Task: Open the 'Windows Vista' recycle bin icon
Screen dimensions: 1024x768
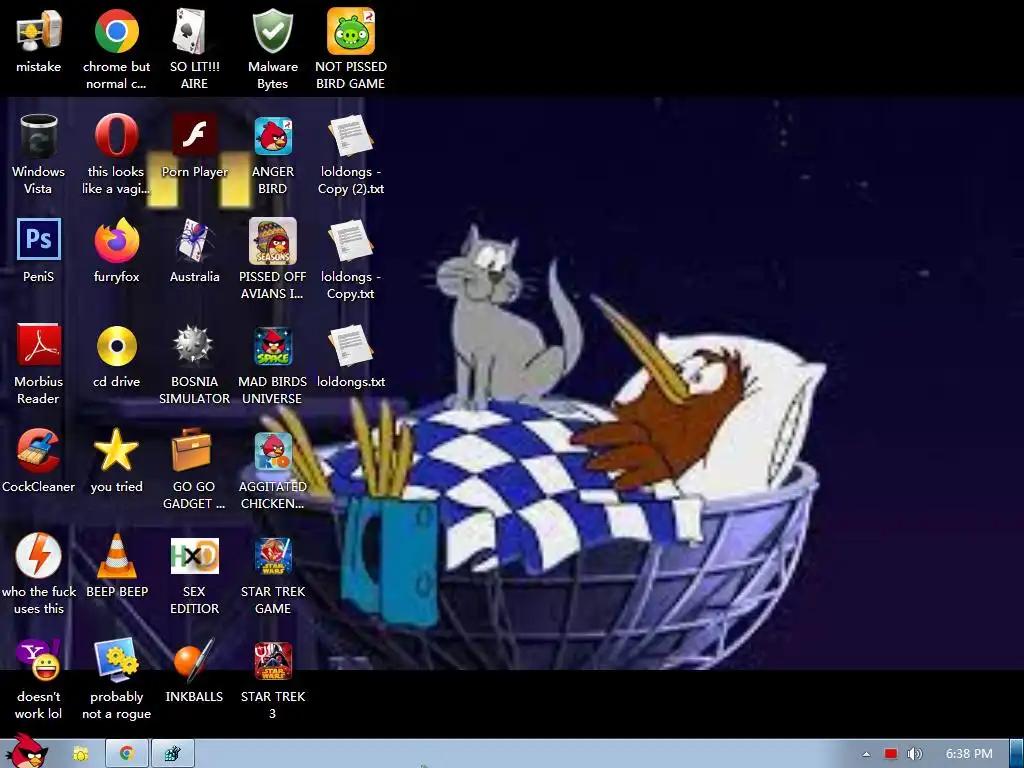Action: 39,136
